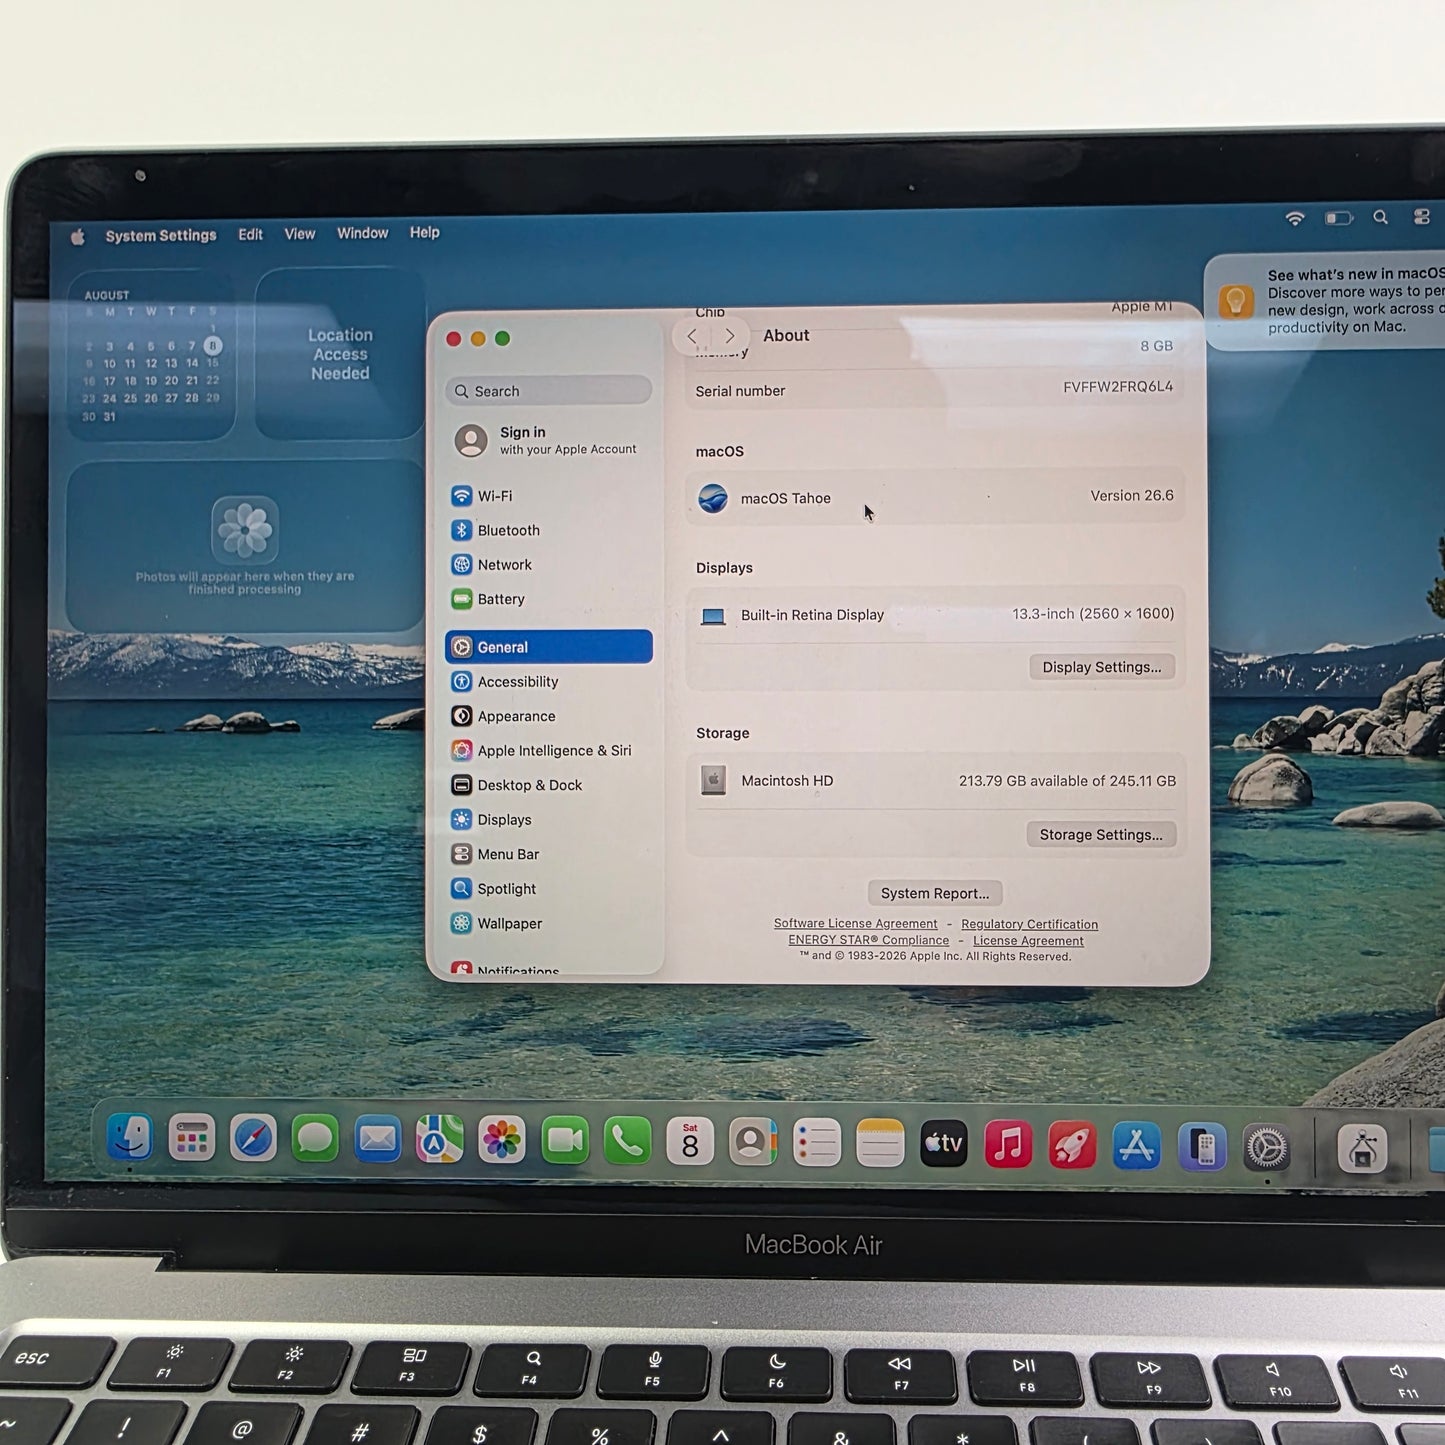Click the Display Settings... button
1445x1445 pixels.
click(1102, 667)
